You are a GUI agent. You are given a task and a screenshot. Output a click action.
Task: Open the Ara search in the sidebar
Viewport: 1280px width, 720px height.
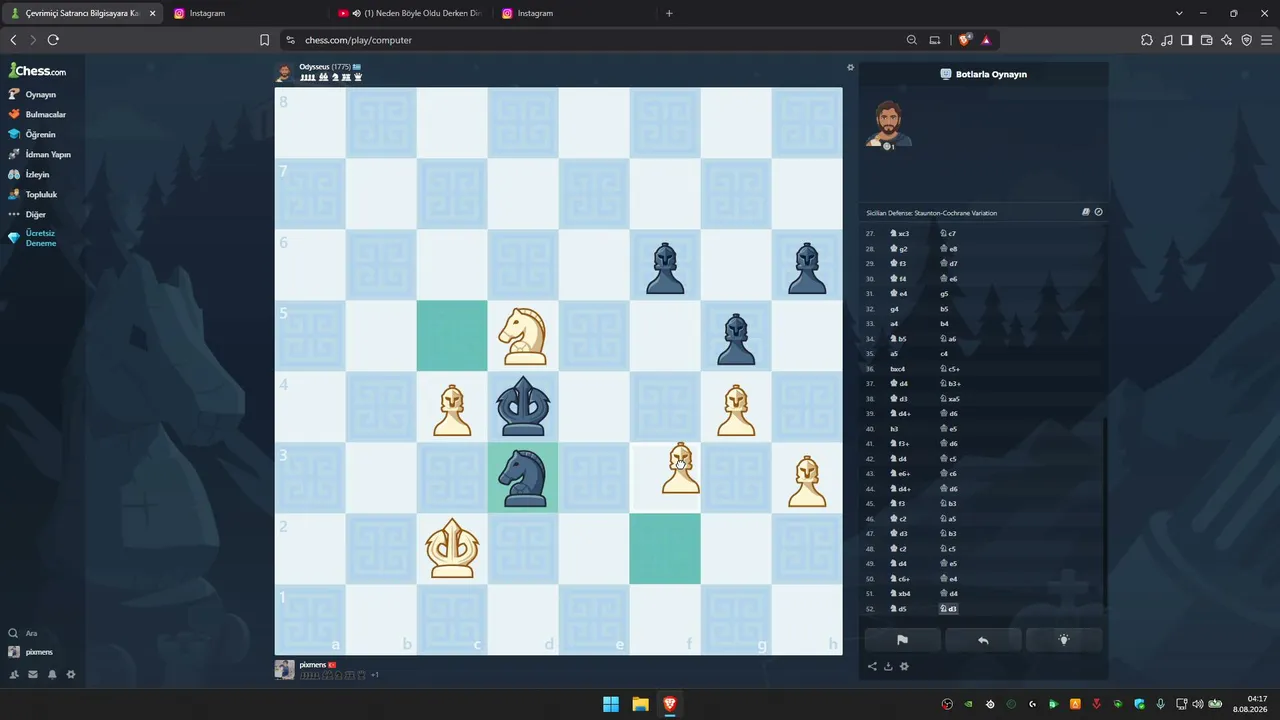[x=24, y=633]
